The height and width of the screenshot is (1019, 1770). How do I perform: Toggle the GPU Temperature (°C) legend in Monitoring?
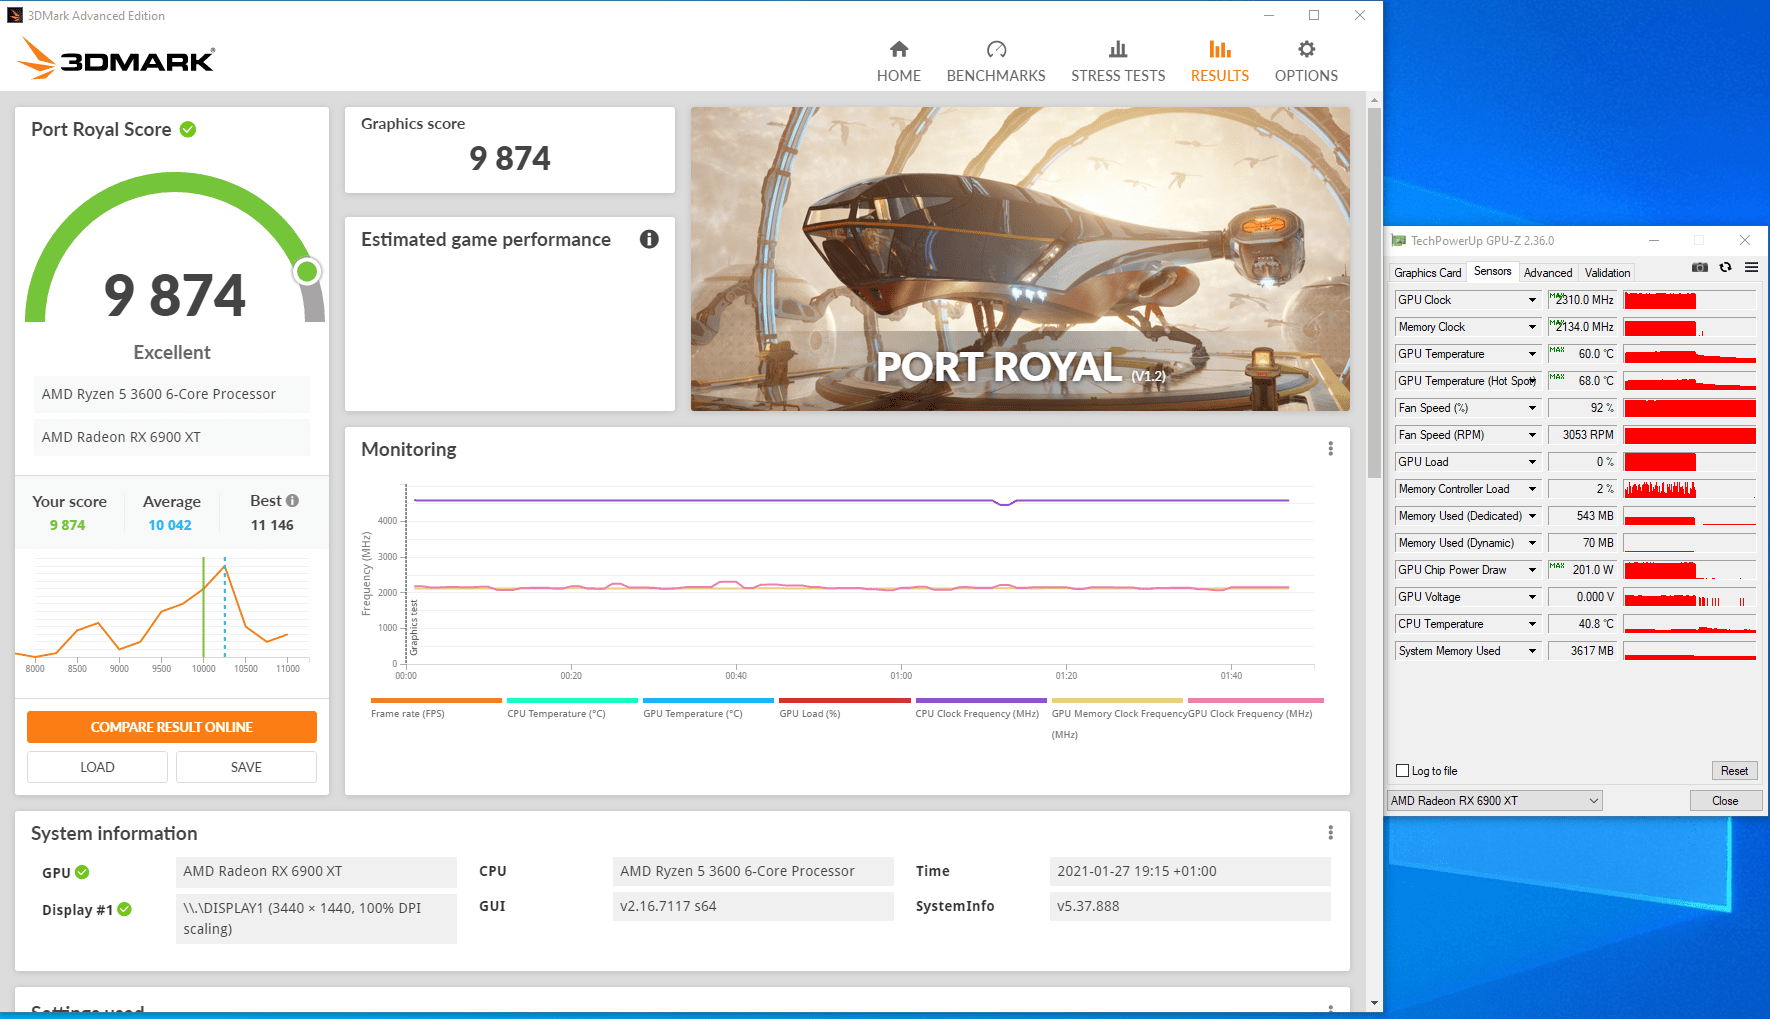[x=708, y=707]
